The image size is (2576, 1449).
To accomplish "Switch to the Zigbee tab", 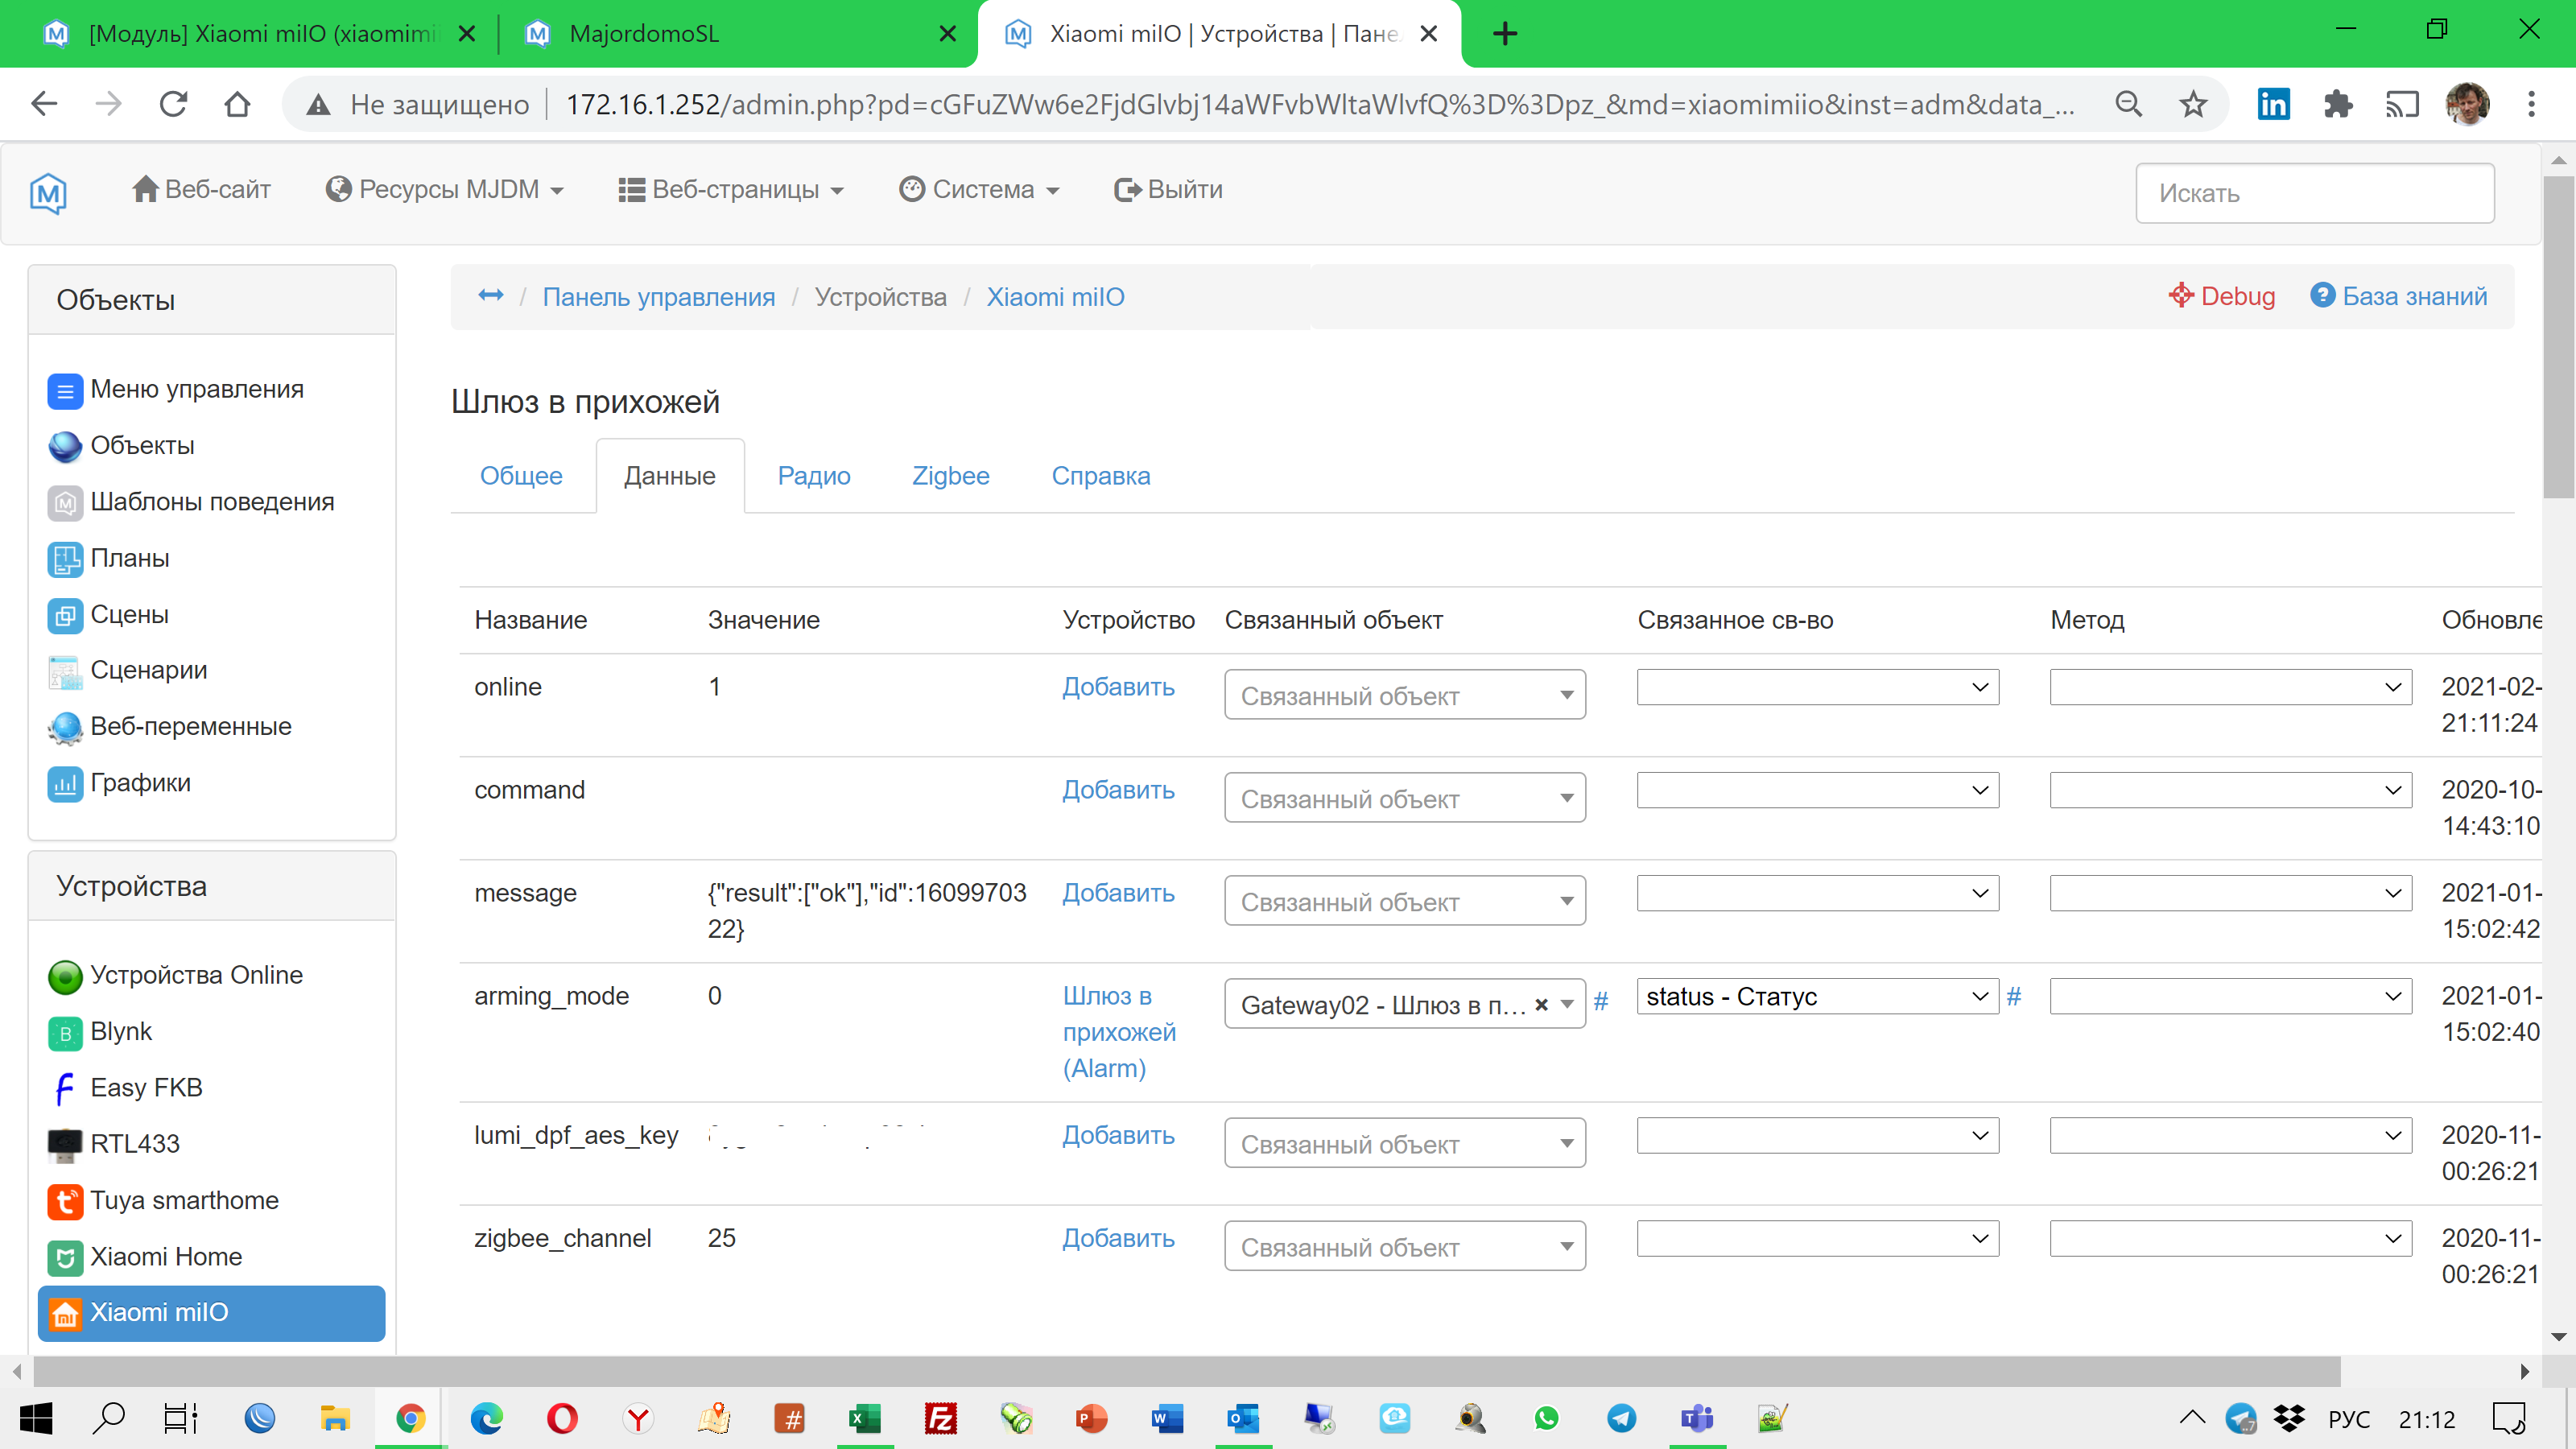I will coord(949,476).
